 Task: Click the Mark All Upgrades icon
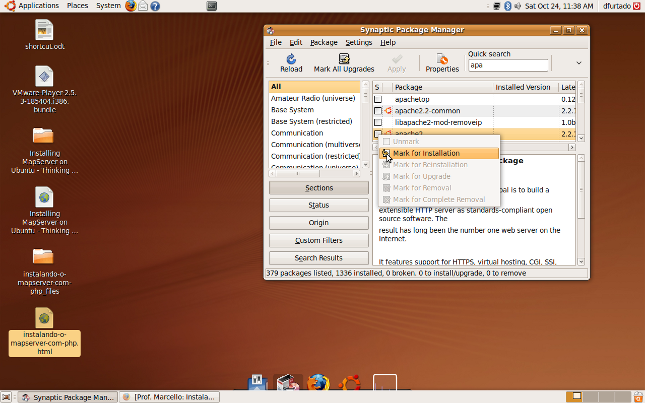344,60
